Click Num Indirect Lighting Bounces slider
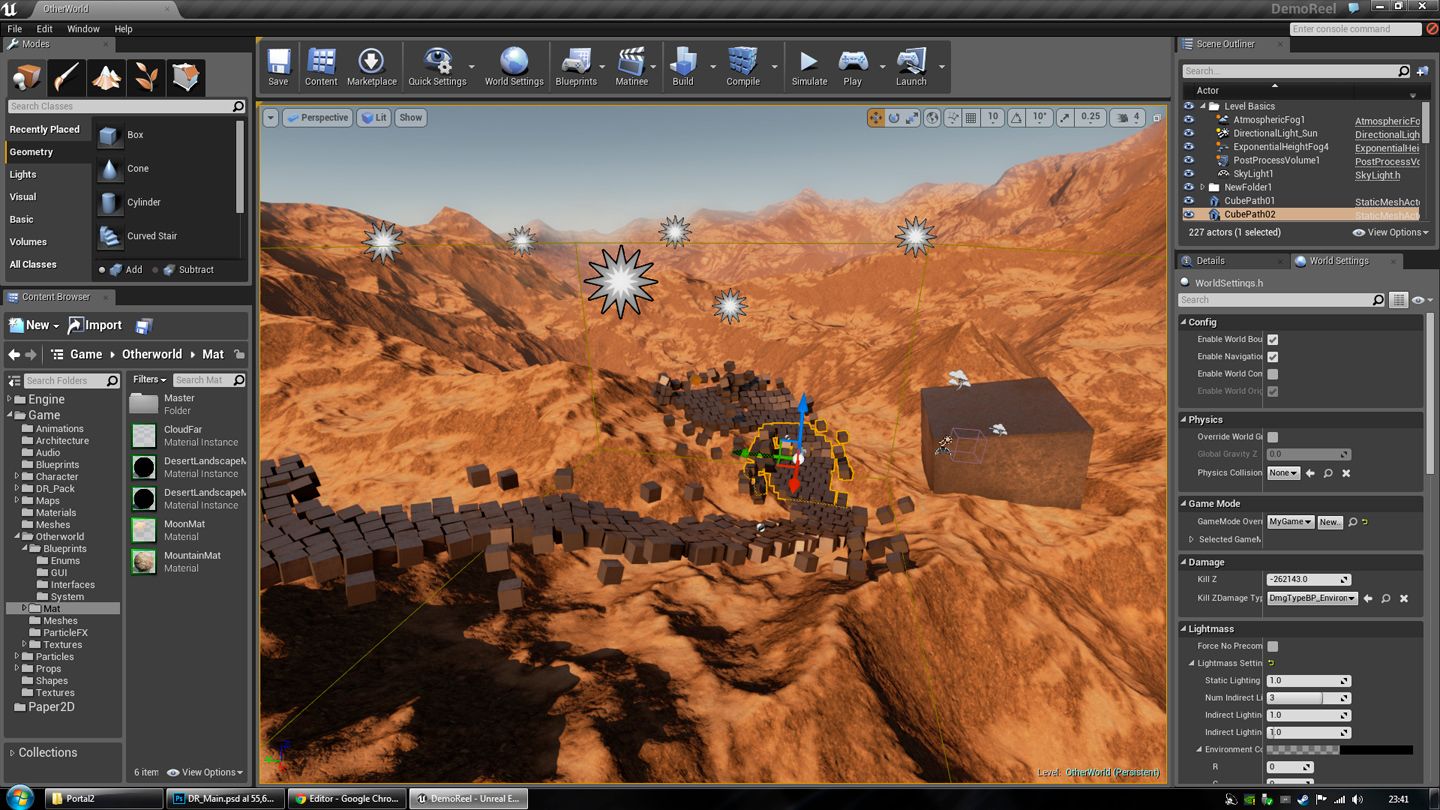Image resolution: width=1440 pixels, height=810 pixels. pyautogui.click(x=1309, y=698)
